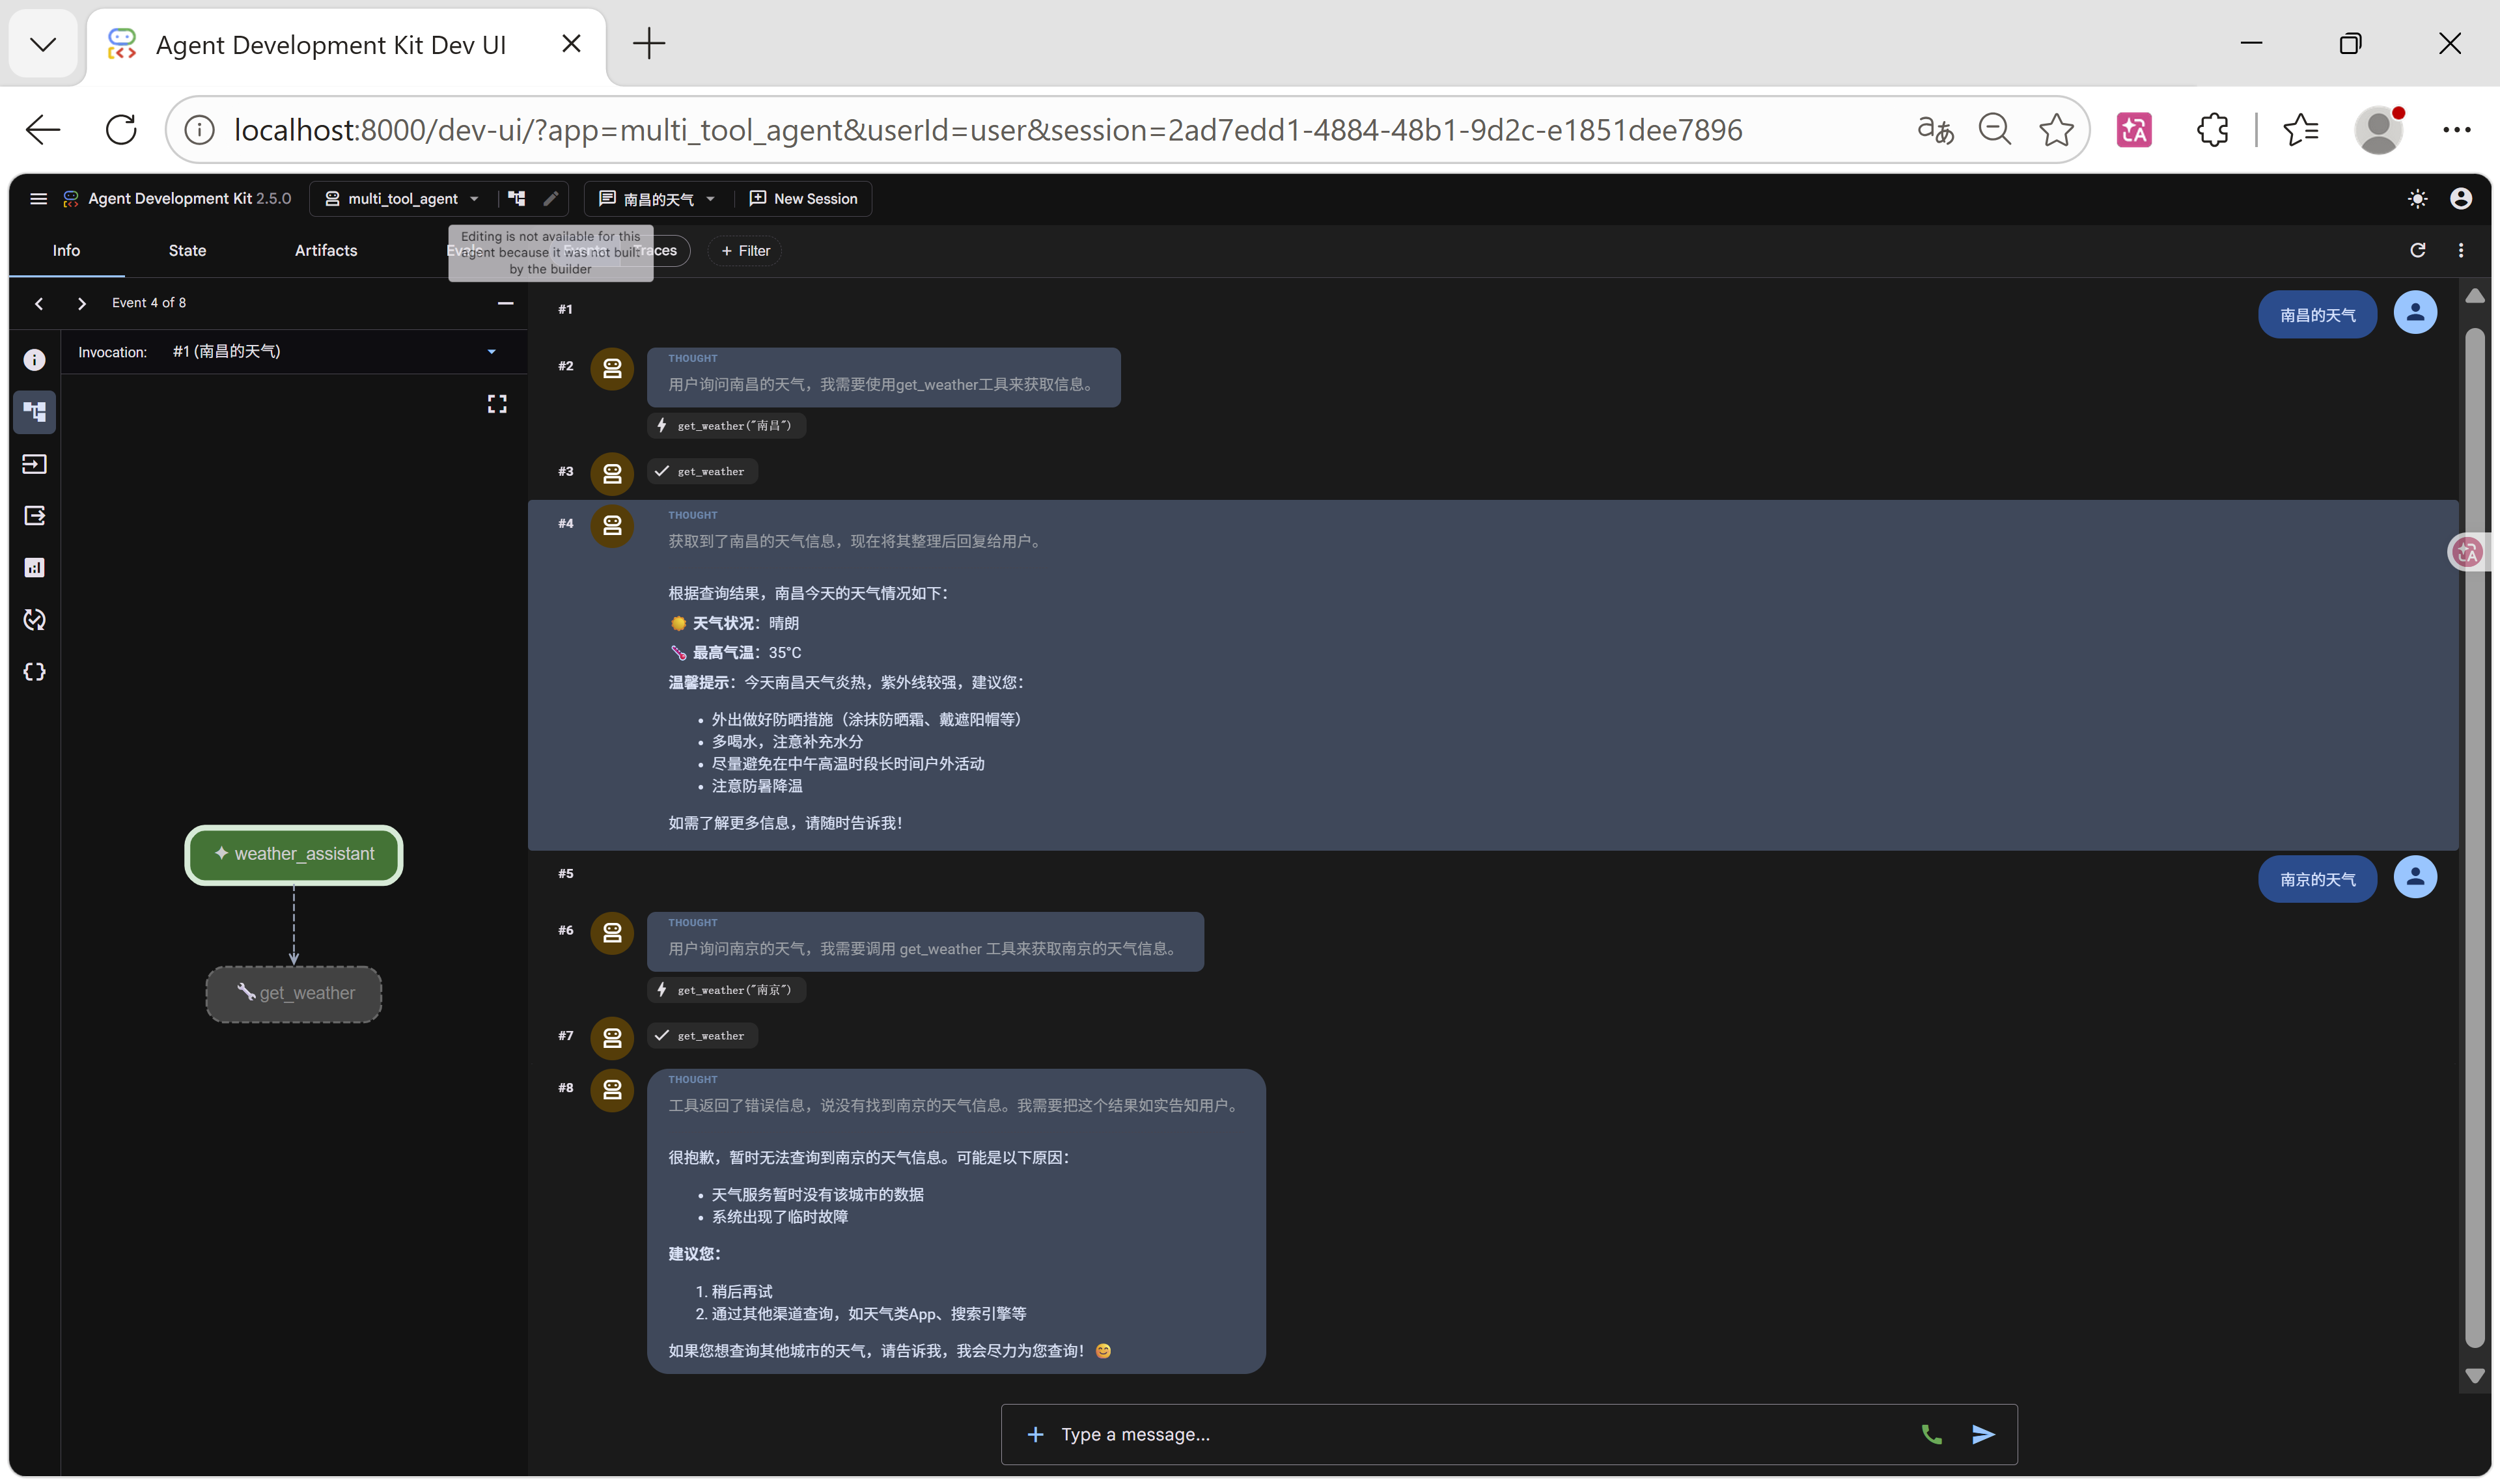Open the browser profile avatar
Image resolution: width=2500 pixels, height=1484 pixels.
click(x=2378, y=130)
